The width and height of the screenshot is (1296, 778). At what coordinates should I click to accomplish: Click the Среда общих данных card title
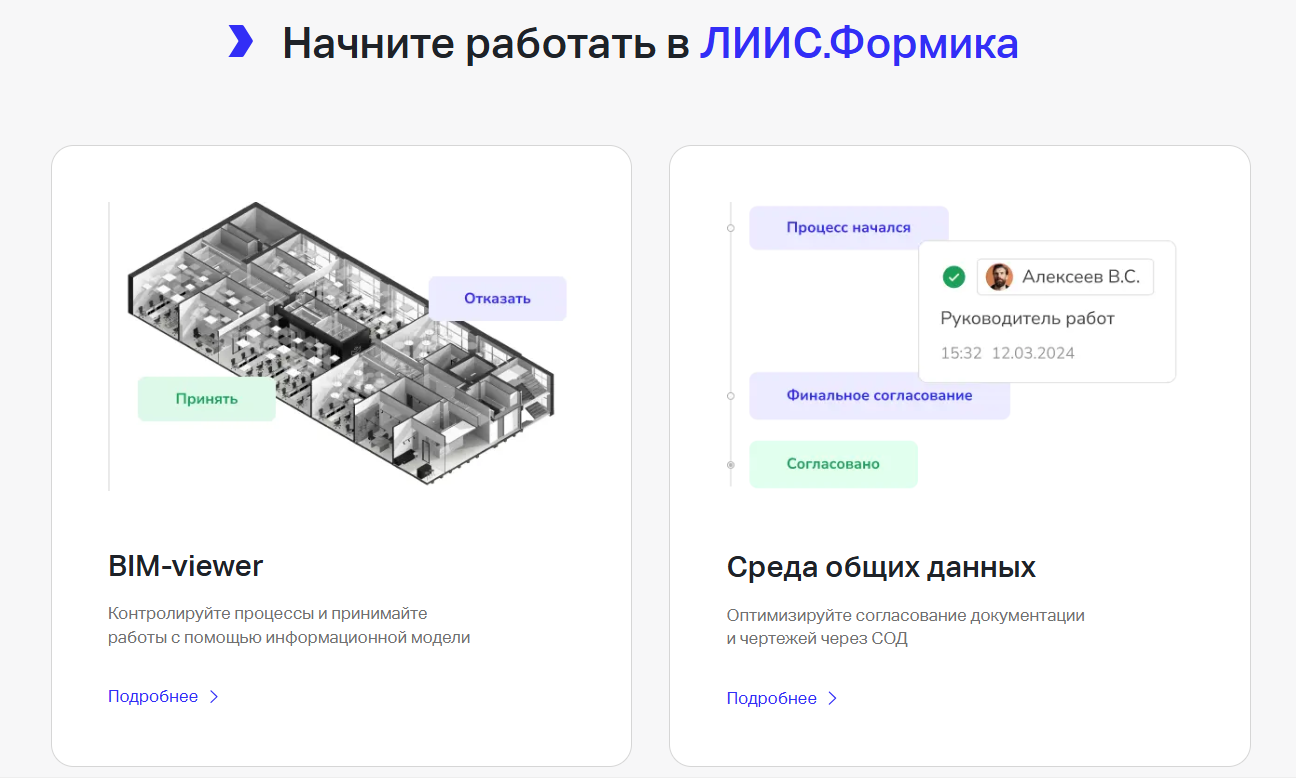point(881,567)
